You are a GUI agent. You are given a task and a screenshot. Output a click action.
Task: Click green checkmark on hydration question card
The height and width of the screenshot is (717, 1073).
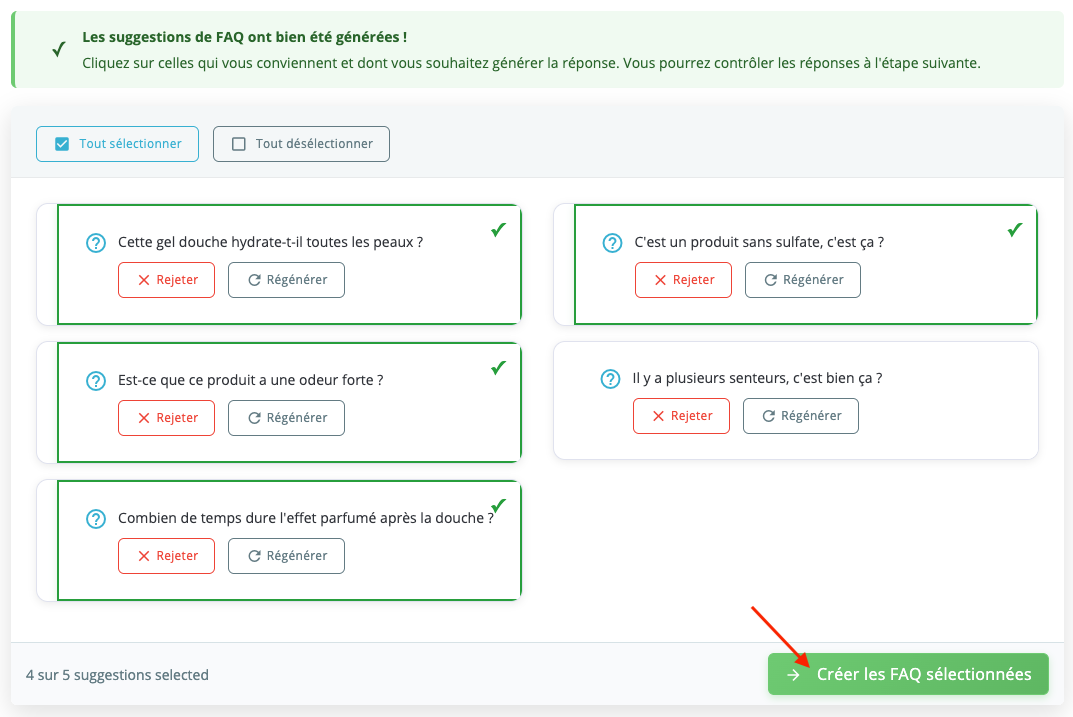(498, 230)
